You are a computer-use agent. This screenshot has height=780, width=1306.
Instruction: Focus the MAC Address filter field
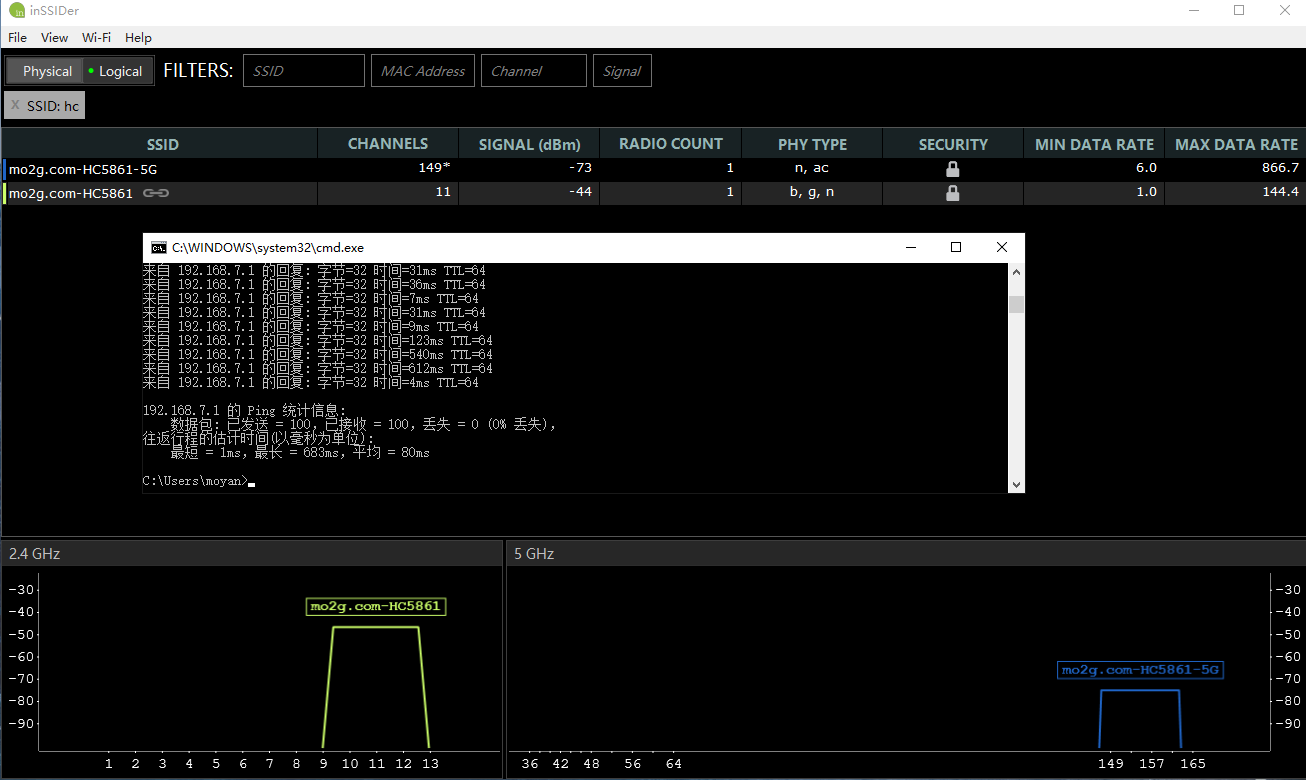423,71
